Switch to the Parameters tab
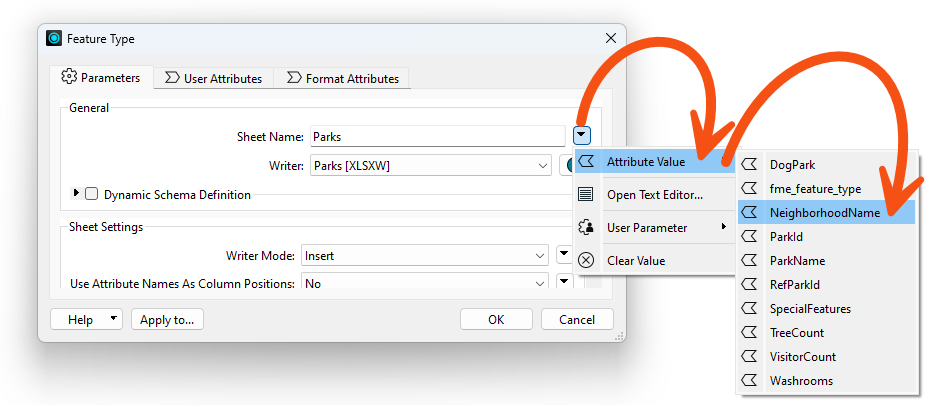The width and height of the screenshot is (930, 405). 101,78
